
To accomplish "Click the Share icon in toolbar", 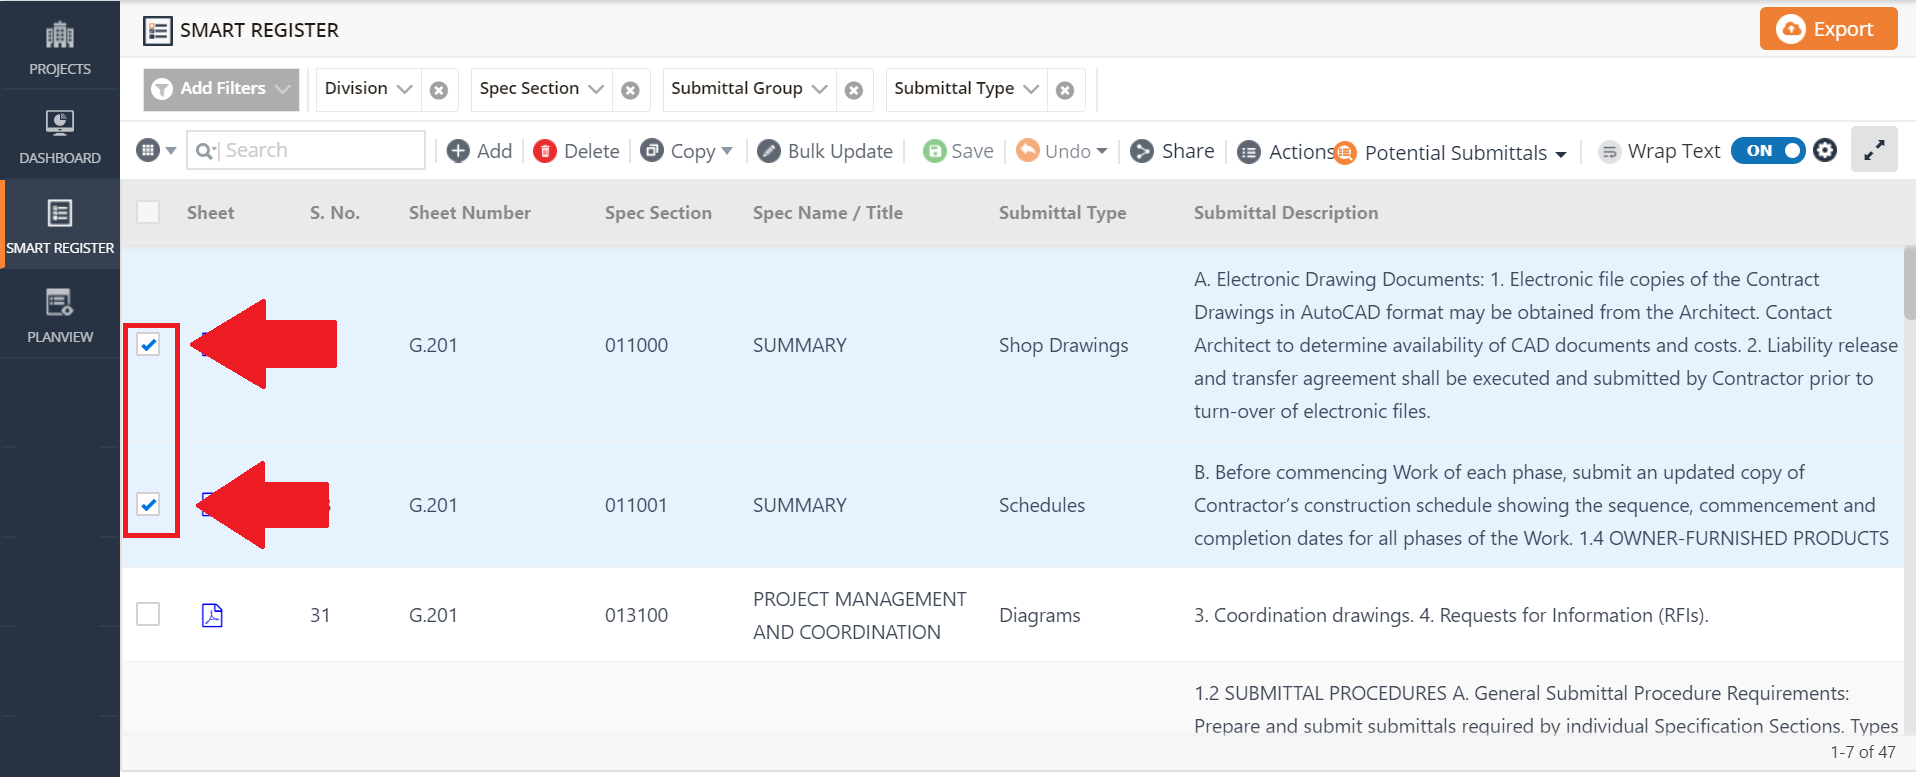I will (1141, 151).
